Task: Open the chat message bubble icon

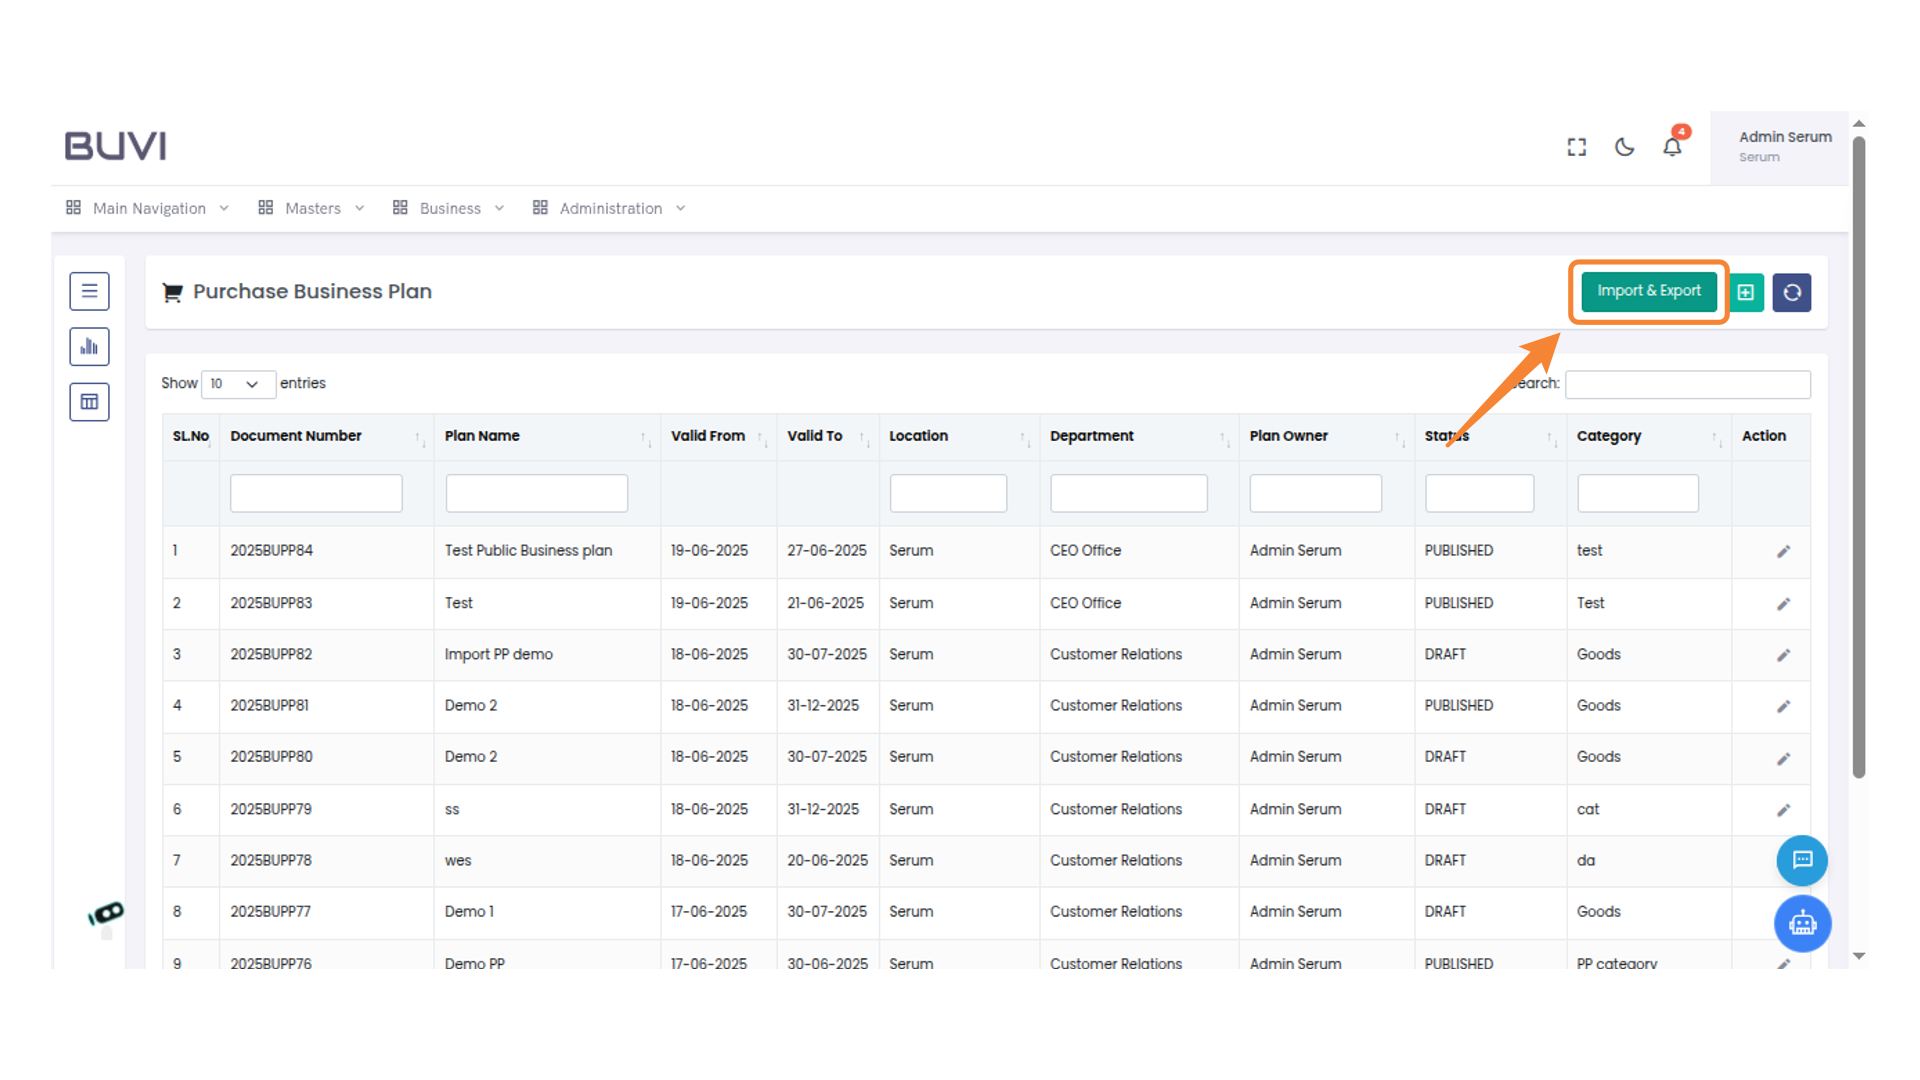Action: (1803, 861)
